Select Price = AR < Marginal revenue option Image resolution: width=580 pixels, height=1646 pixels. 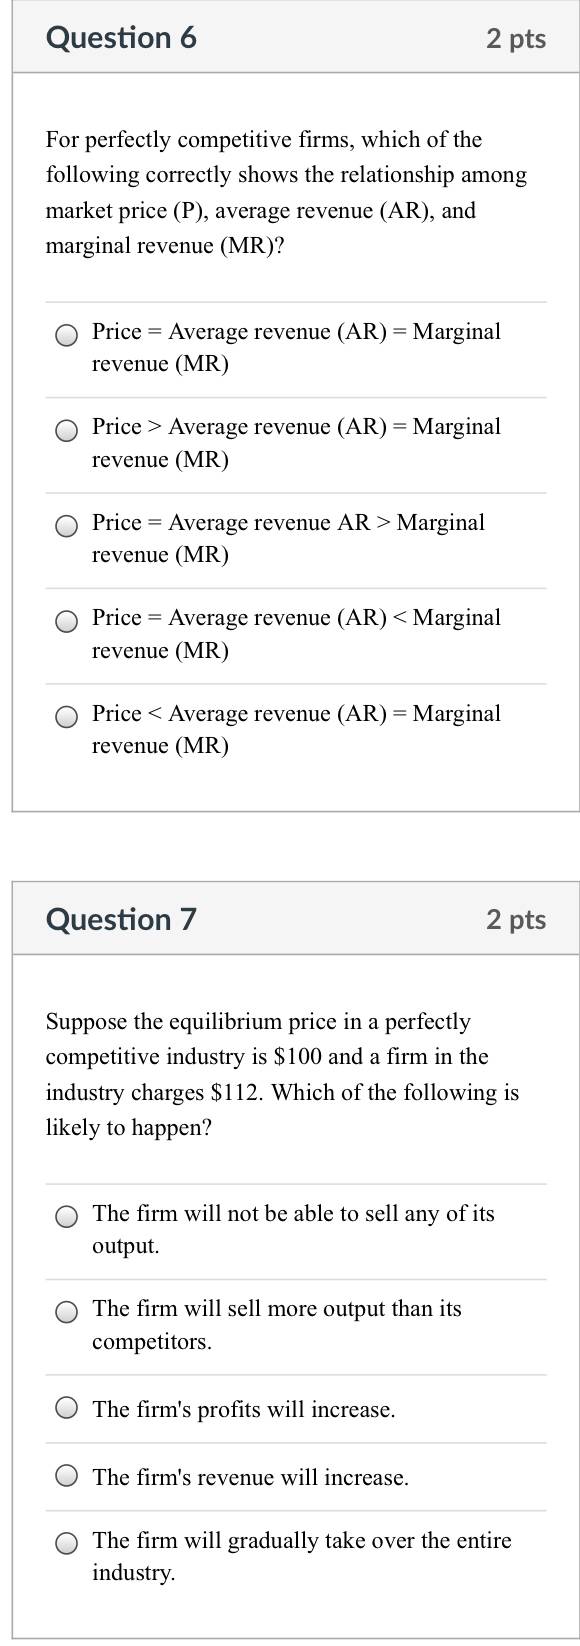point(67,622)
